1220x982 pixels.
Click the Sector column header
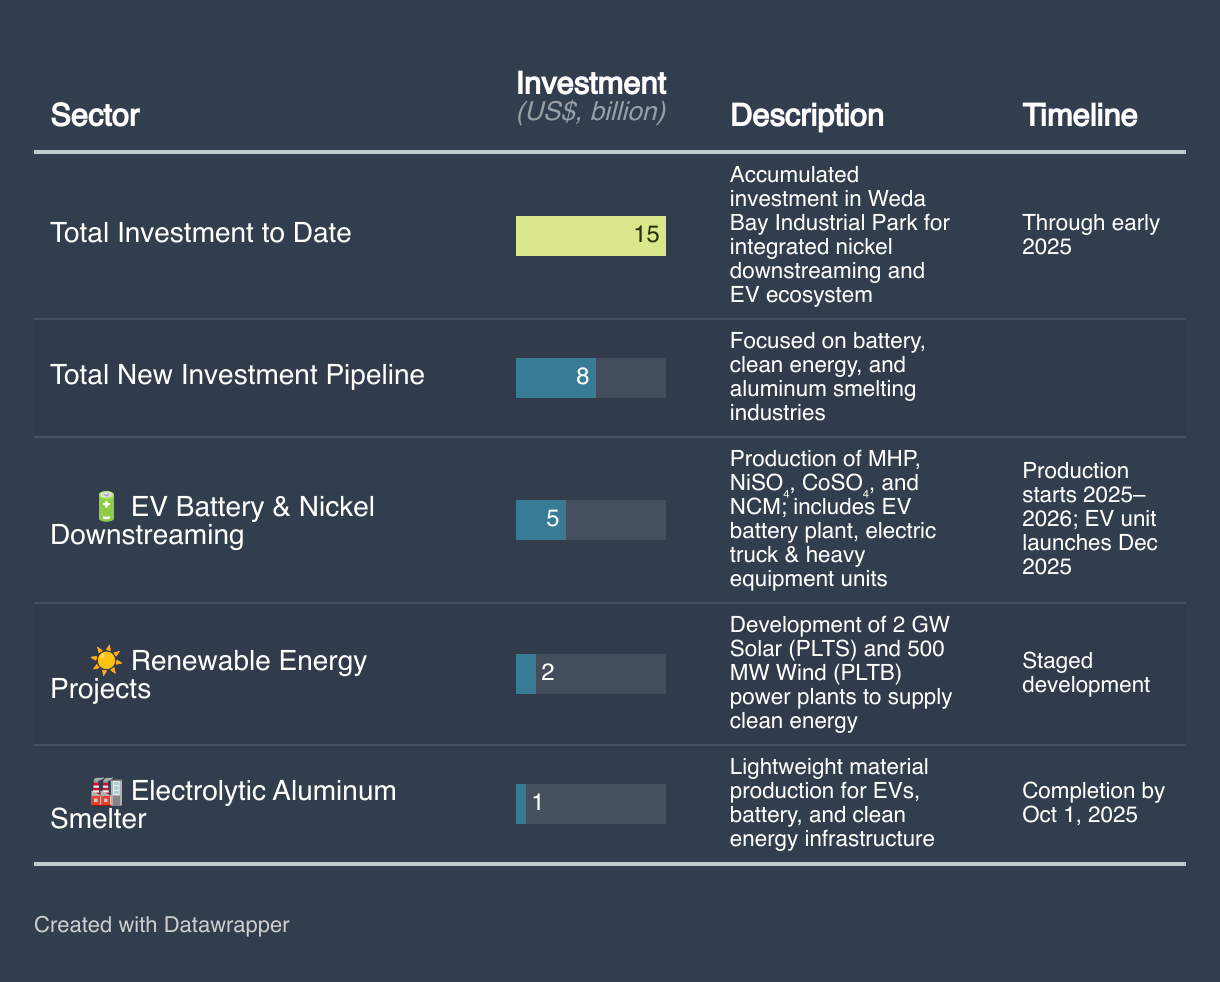coord(95,115)
